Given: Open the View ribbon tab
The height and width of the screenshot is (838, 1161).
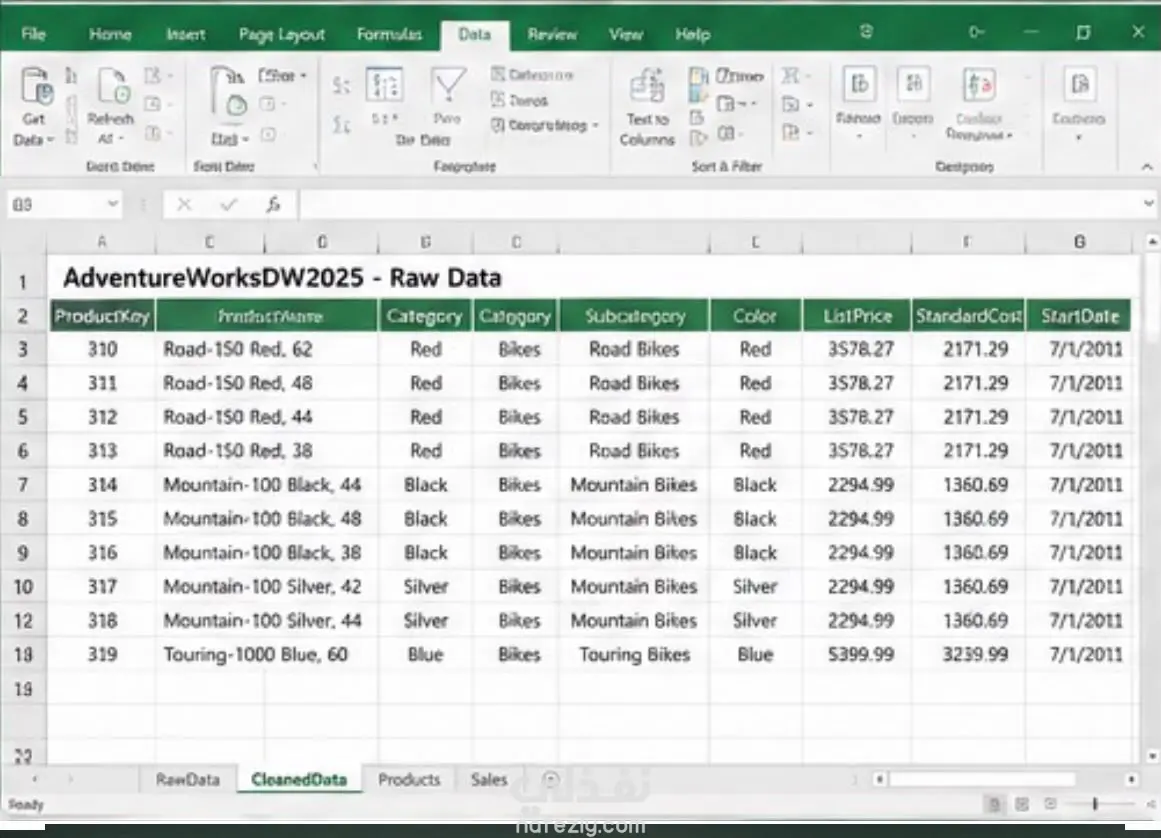Looking at the screenshot, I should coord(626,34).
